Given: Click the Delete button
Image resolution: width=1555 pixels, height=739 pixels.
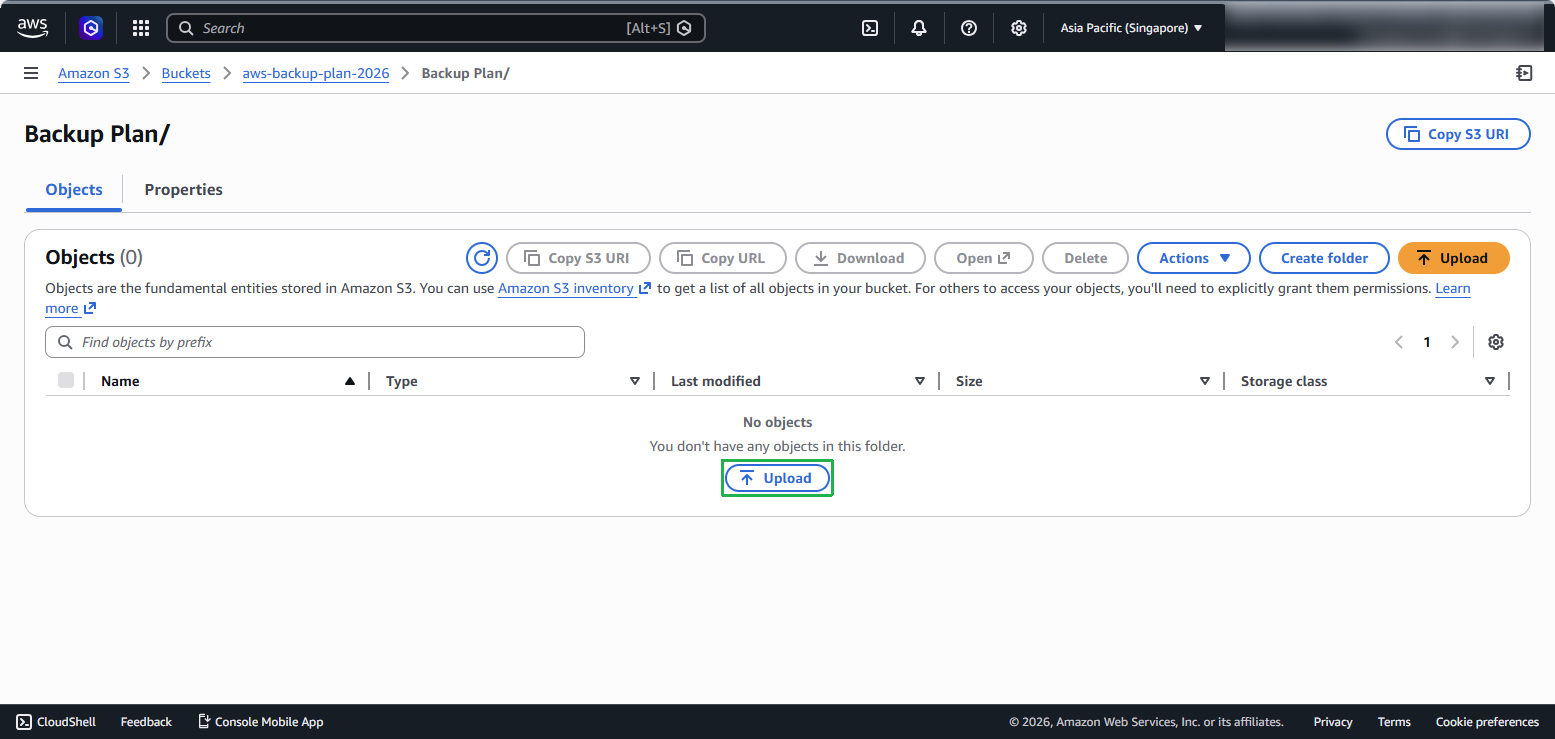Looking at the screenshot, I should coord(1086,258).
